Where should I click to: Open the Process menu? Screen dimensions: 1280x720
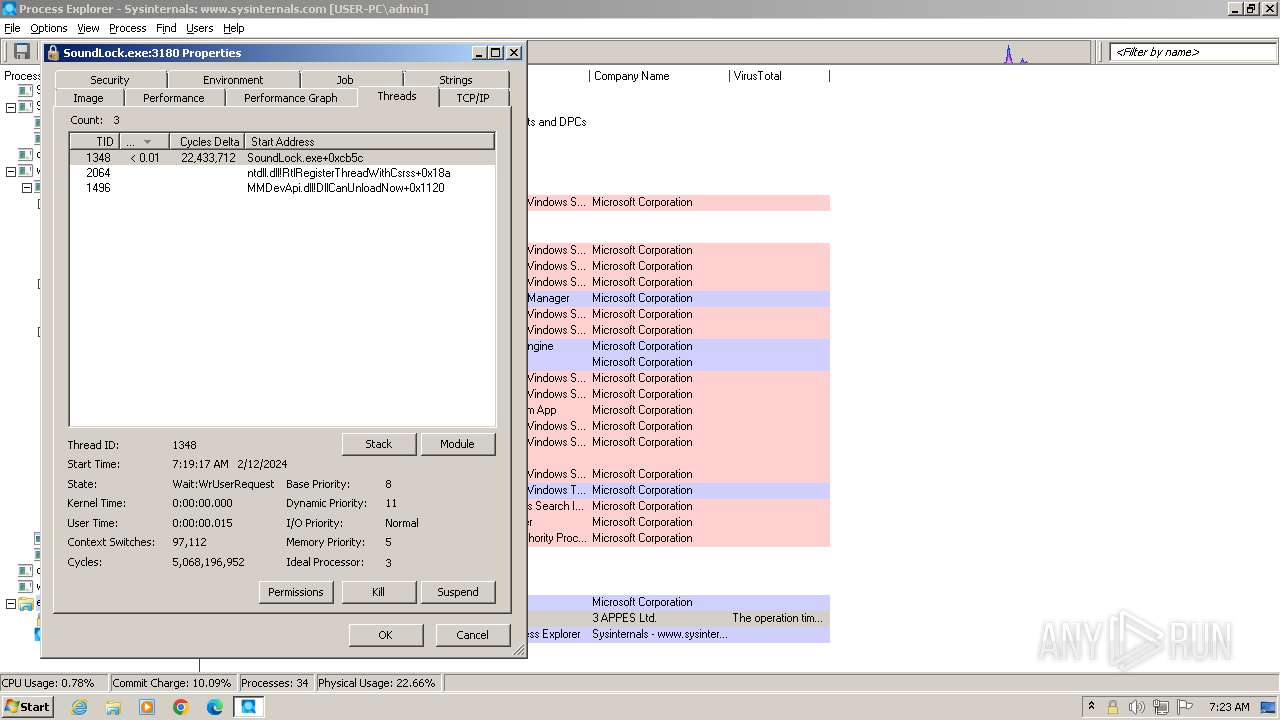pos(127,28)
